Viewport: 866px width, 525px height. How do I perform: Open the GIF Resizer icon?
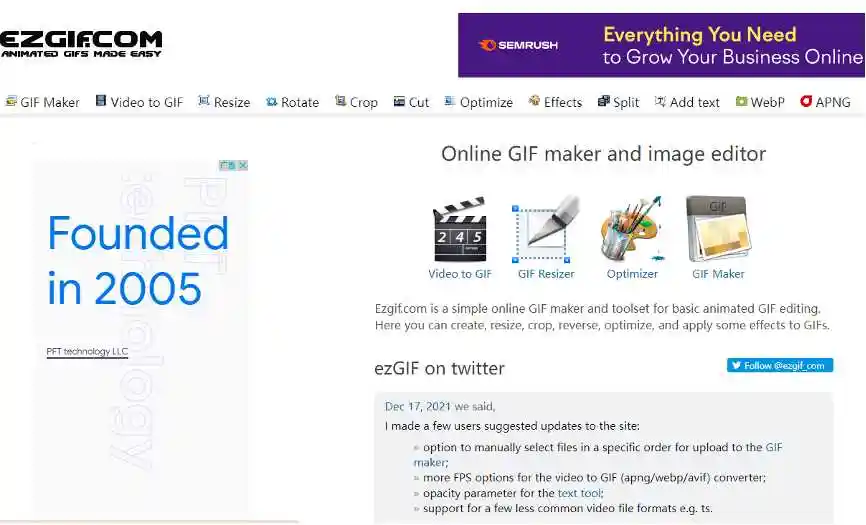[546, 230]
